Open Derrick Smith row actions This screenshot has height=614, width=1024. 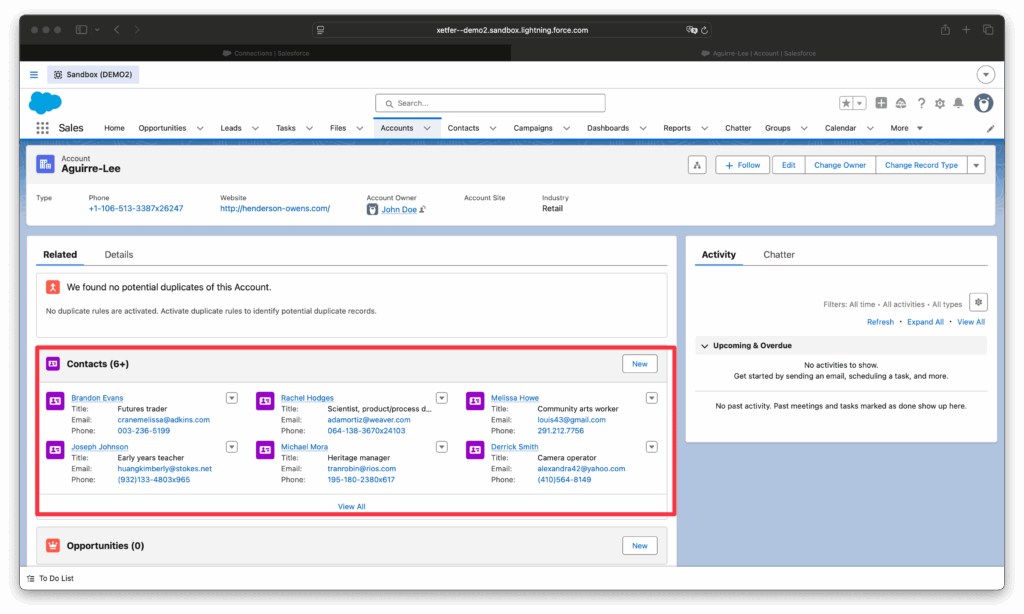pyautogui.click(x=652, y=447)
